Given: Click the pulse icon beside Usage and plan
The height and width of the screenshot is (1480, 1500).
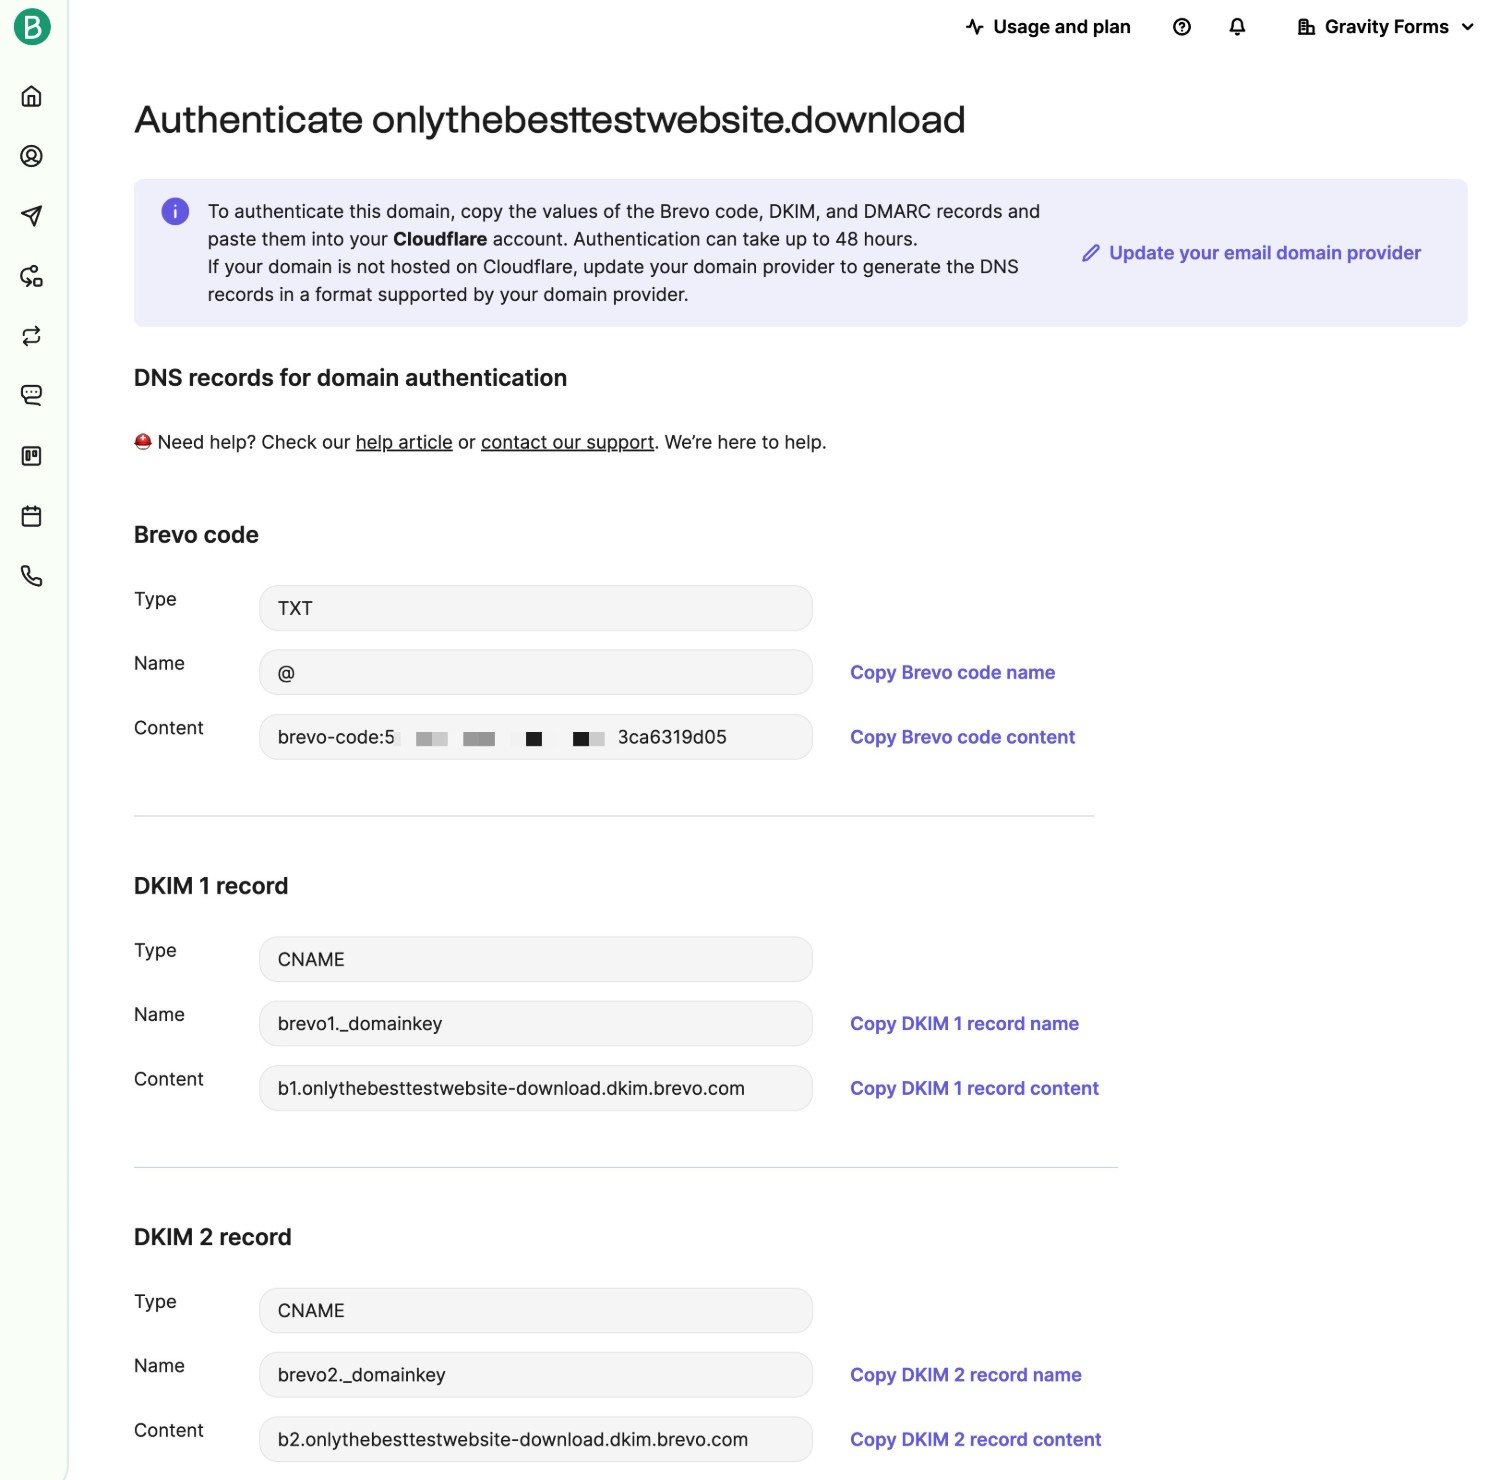Looking at the screenshot, I should [975, 27].
